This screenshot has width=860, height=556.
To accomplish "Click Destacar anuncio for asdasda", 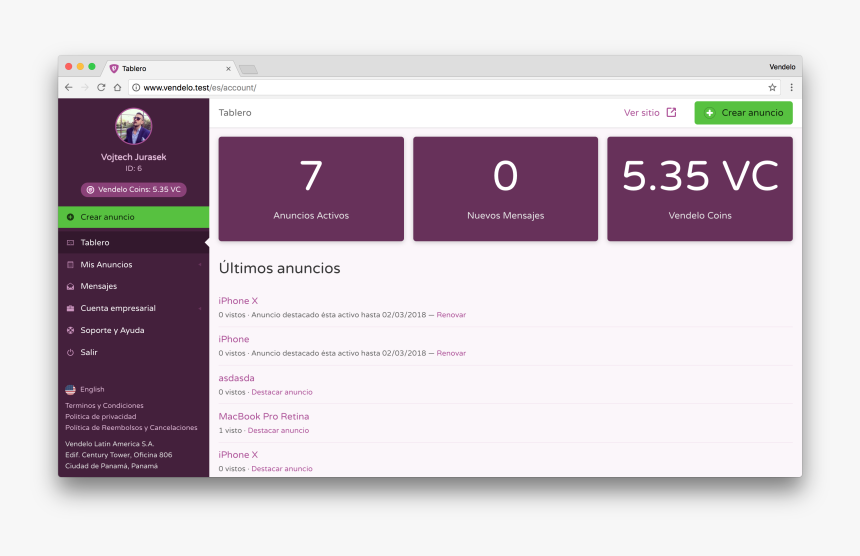I will [x=282, y=392].
